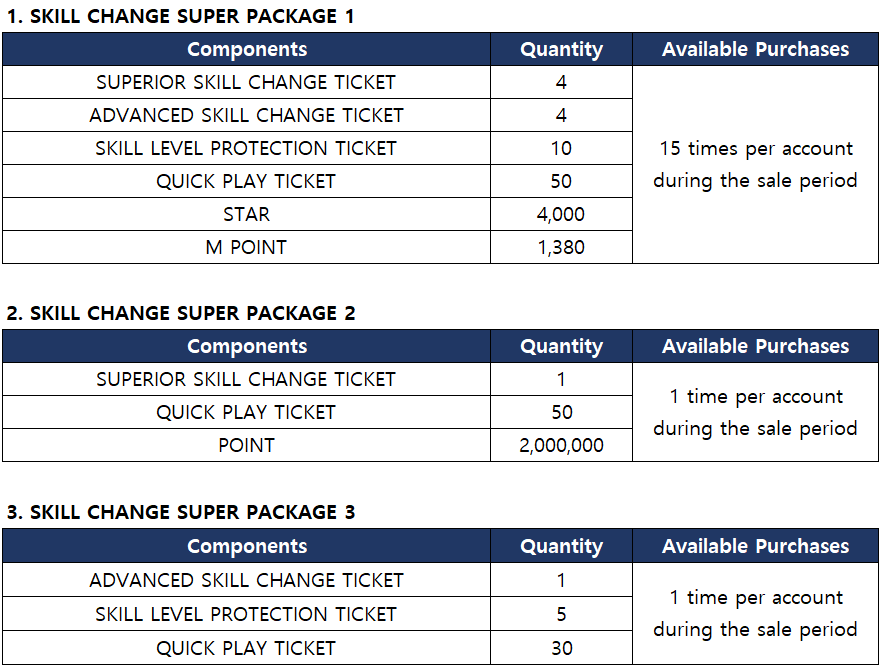Select SUPERIOR SKILL CHANGE TICKET in Package 2
This screenshot has width=882, height=668.
click(x=246, y=379)
